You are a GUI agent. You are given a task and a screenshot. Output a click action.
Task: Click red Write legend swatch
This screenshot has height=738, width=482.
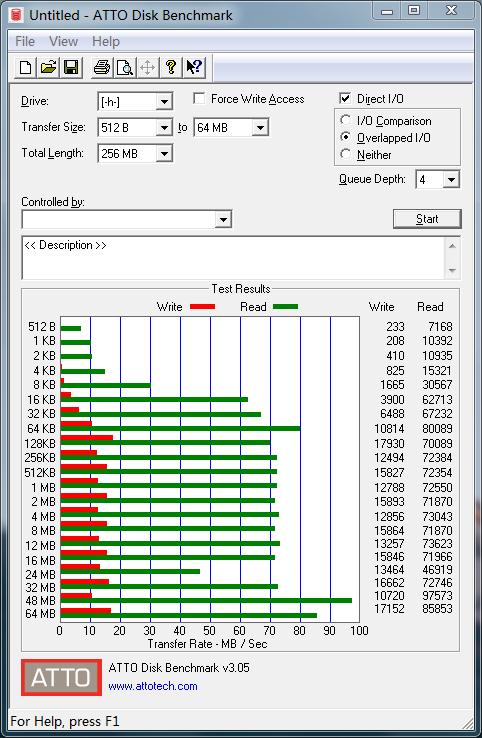(x=202, y=307)
